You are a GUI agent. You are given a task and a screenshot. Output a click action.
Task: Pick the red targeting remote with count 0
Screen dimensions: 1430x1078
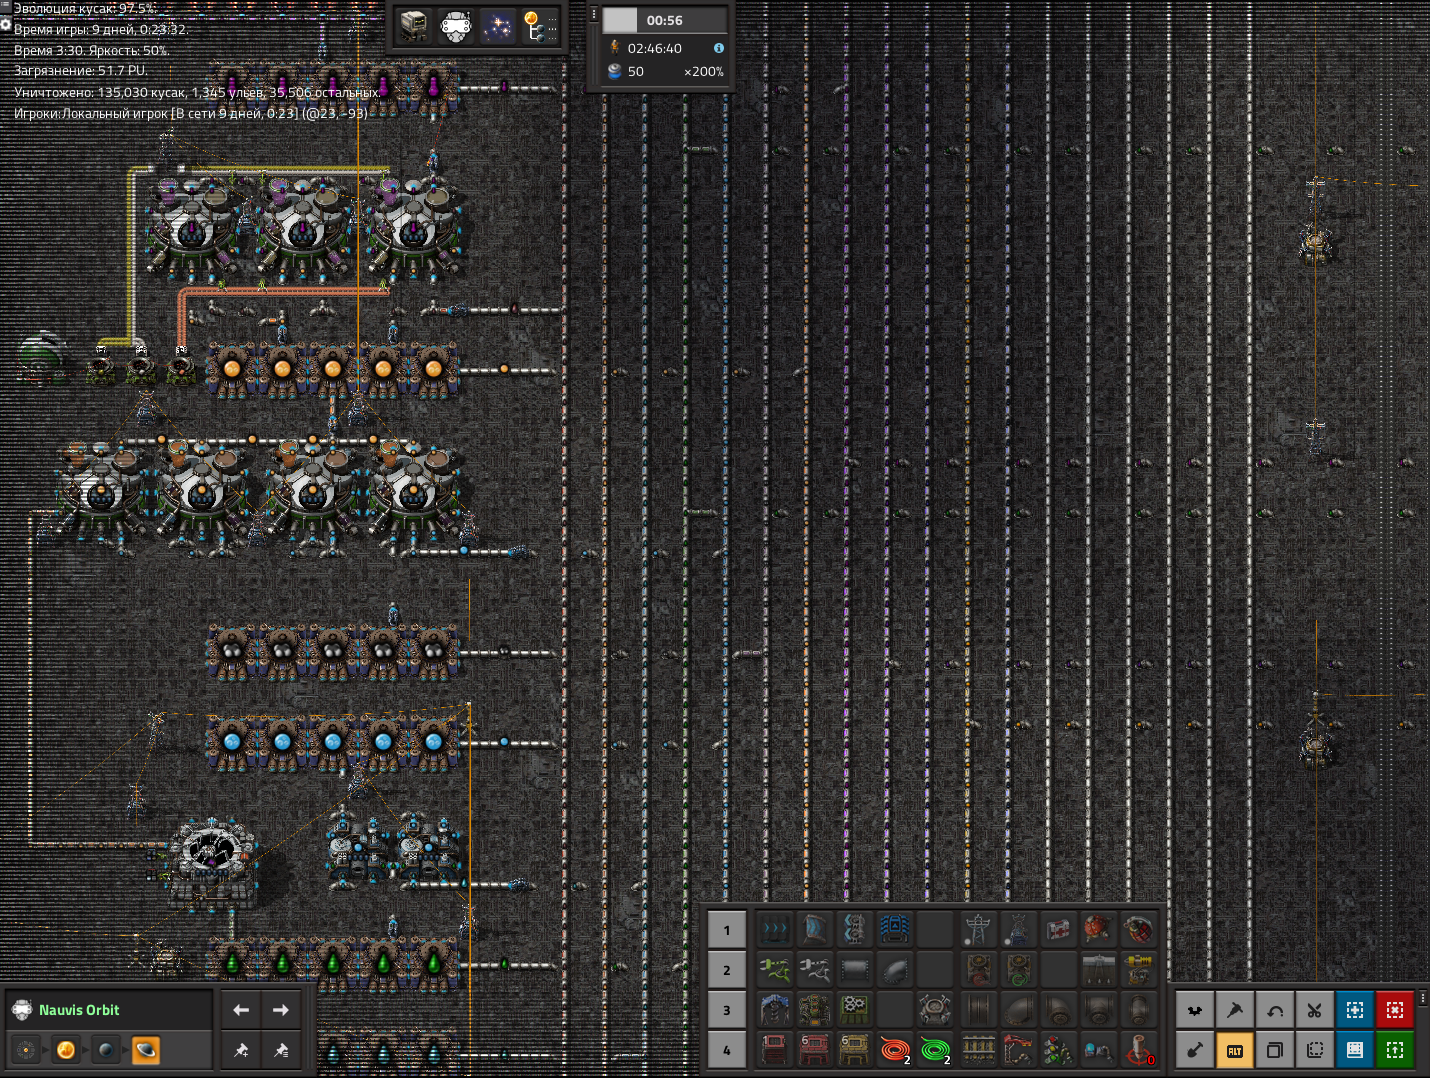tap(1139, 1050)
